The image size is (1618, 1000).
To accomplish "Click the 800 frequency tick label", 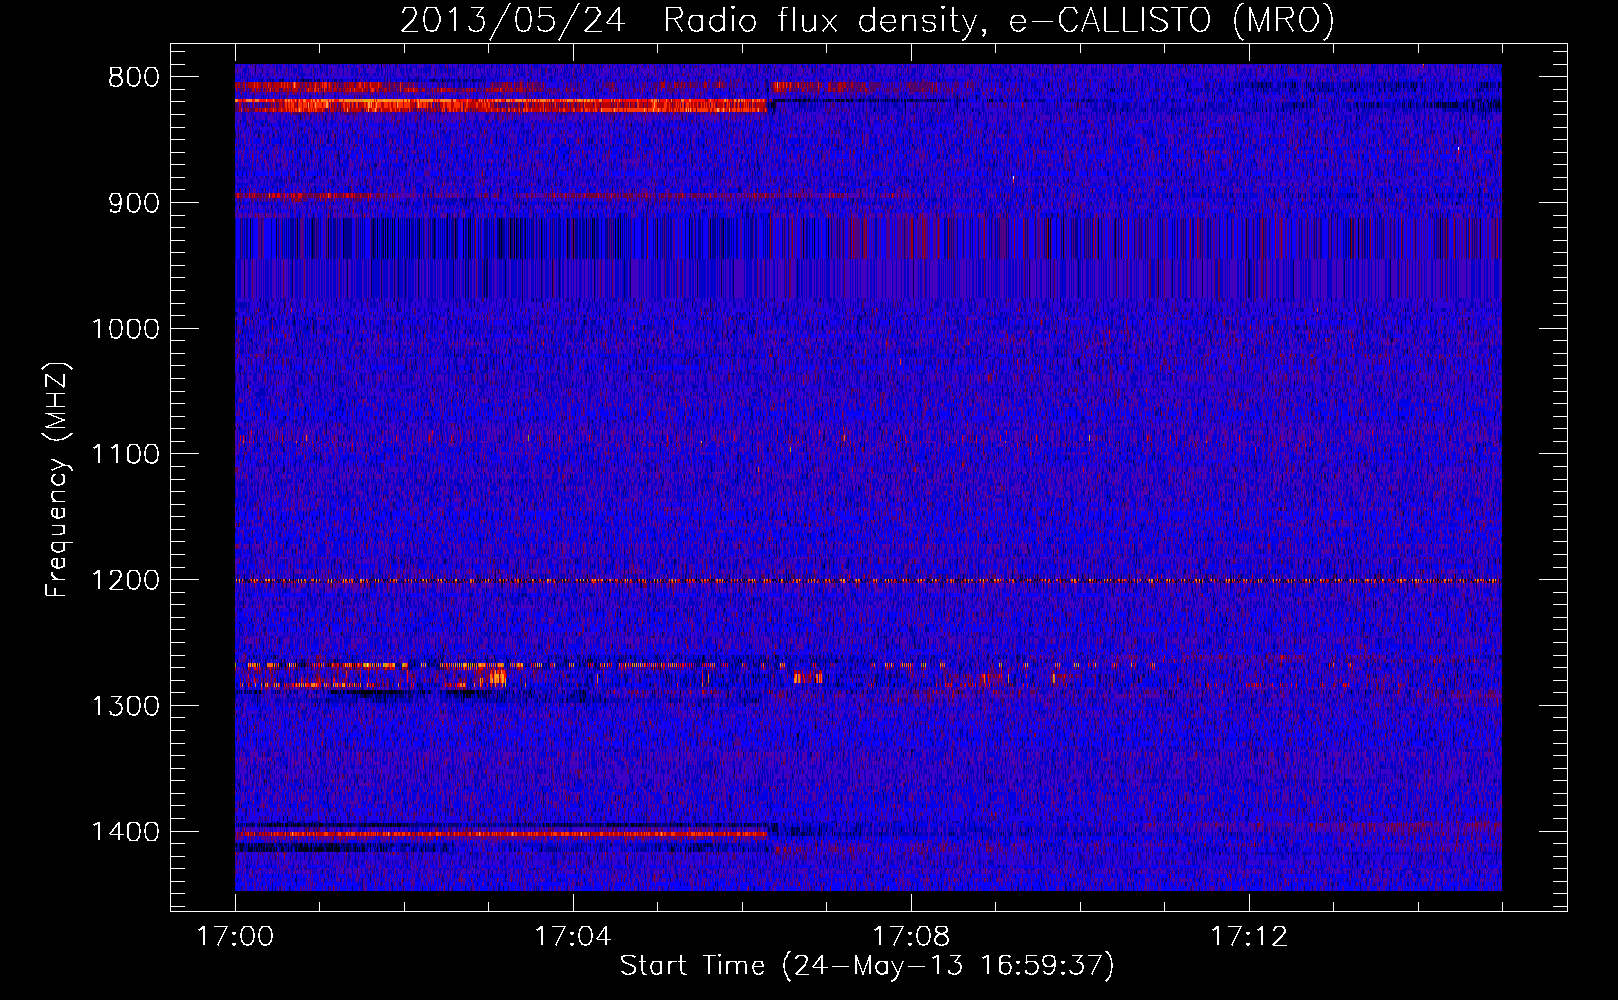I will (133, 78).
